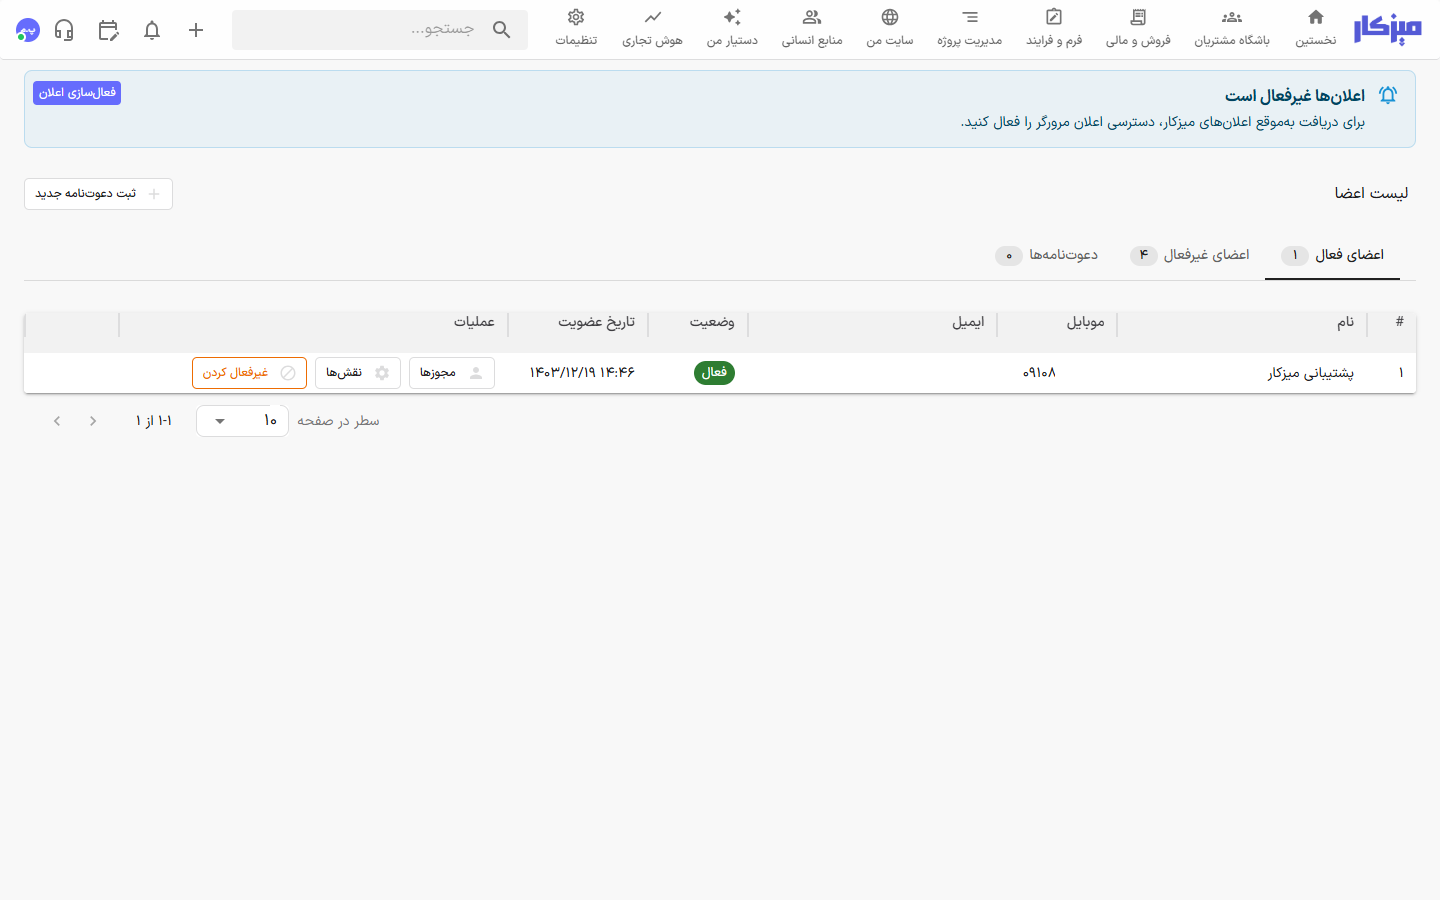The height and width of the screenshot is (900, 1440).
Task: Go to the next page chevron
Action: coord(57,421)
